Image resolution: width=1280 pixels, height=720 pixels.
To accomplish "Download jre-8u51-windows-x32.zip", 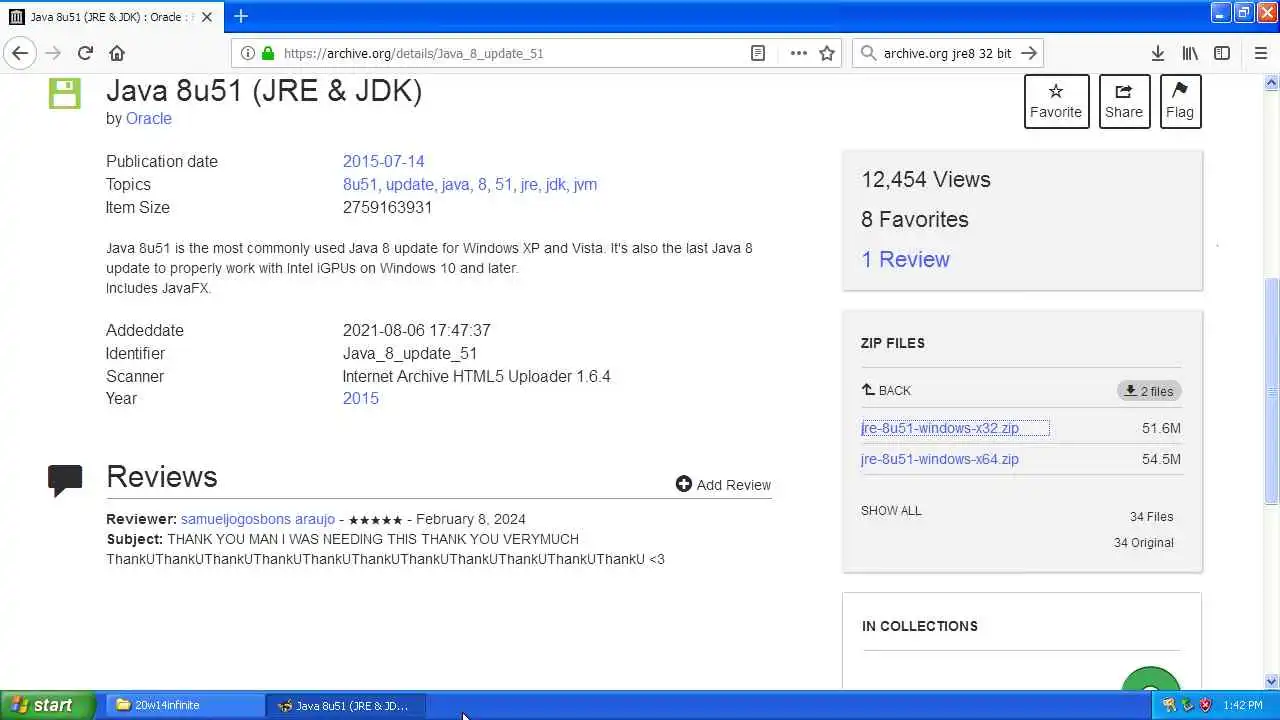I will coord(940,428).
